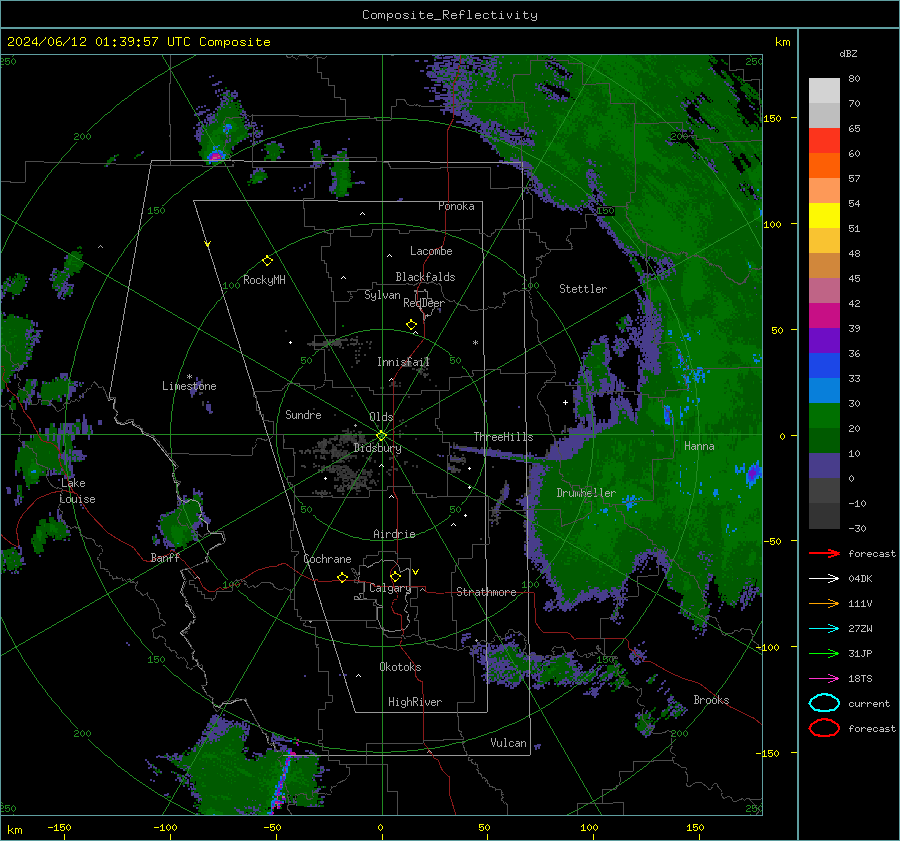This screenshot has width=900, height=841.
Task: Click the RockyMH label
Action: [x=264, y=280]
